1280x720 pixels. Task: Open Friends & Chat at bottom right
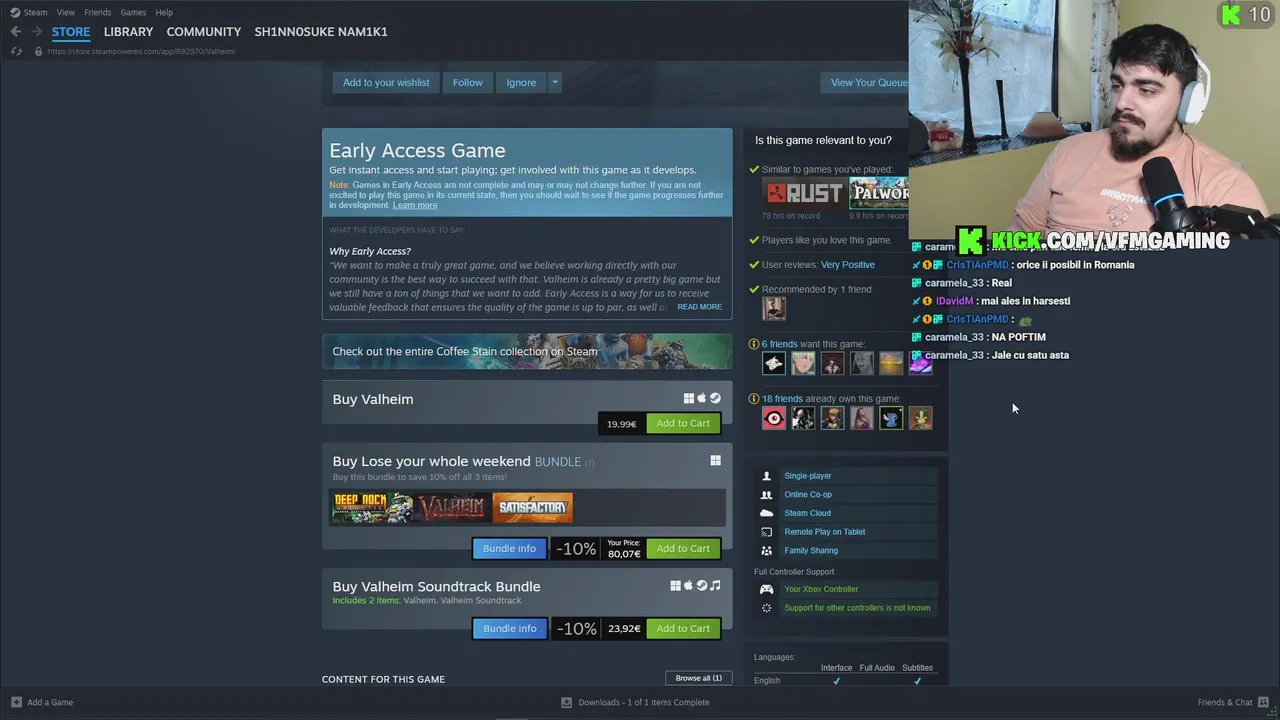pyautogui.click(x=1232, y=702)
